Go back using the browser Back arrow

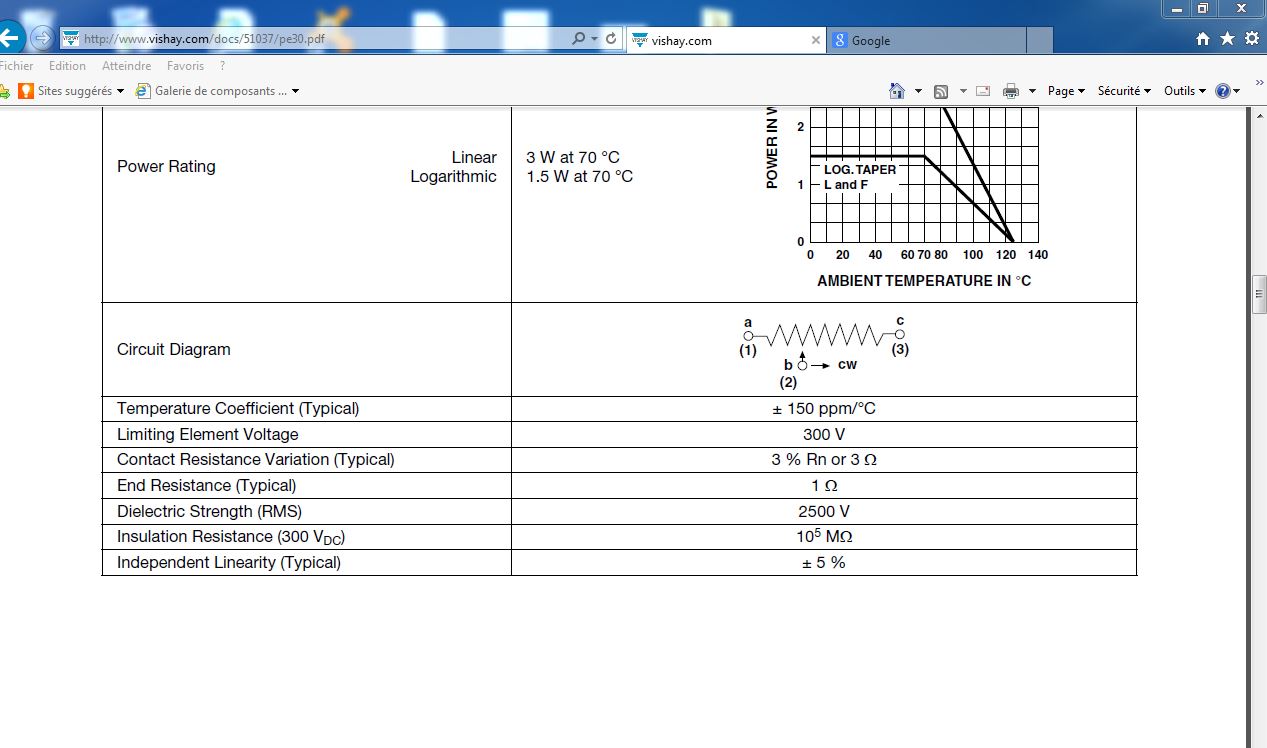(9, 39)
